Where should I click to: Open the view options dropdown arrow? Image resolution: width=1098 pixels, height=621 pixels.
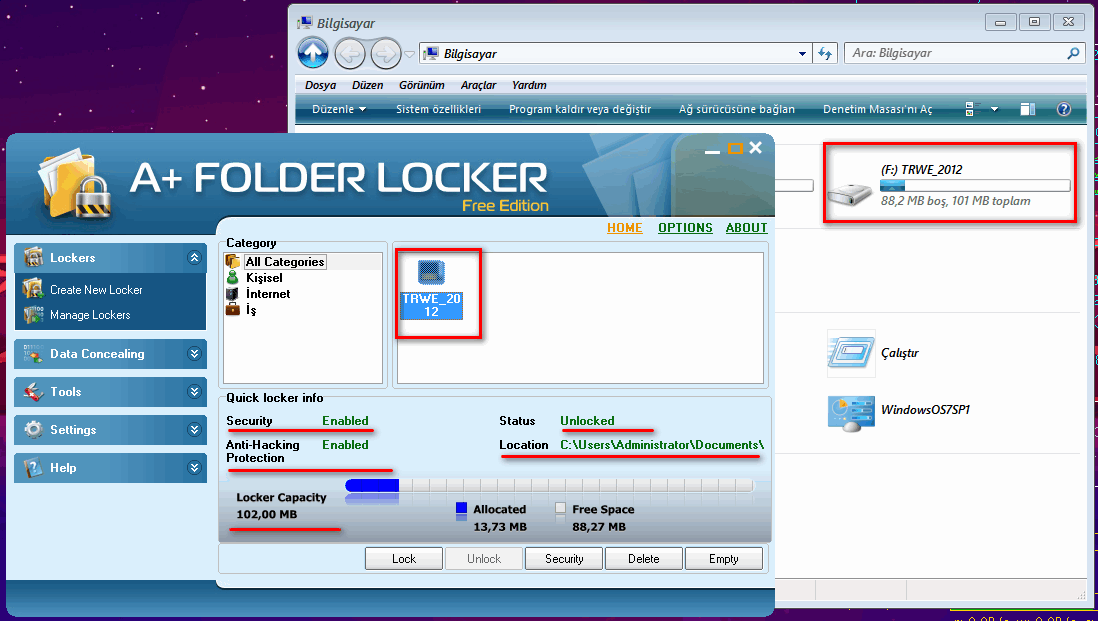tap(994, 109)
